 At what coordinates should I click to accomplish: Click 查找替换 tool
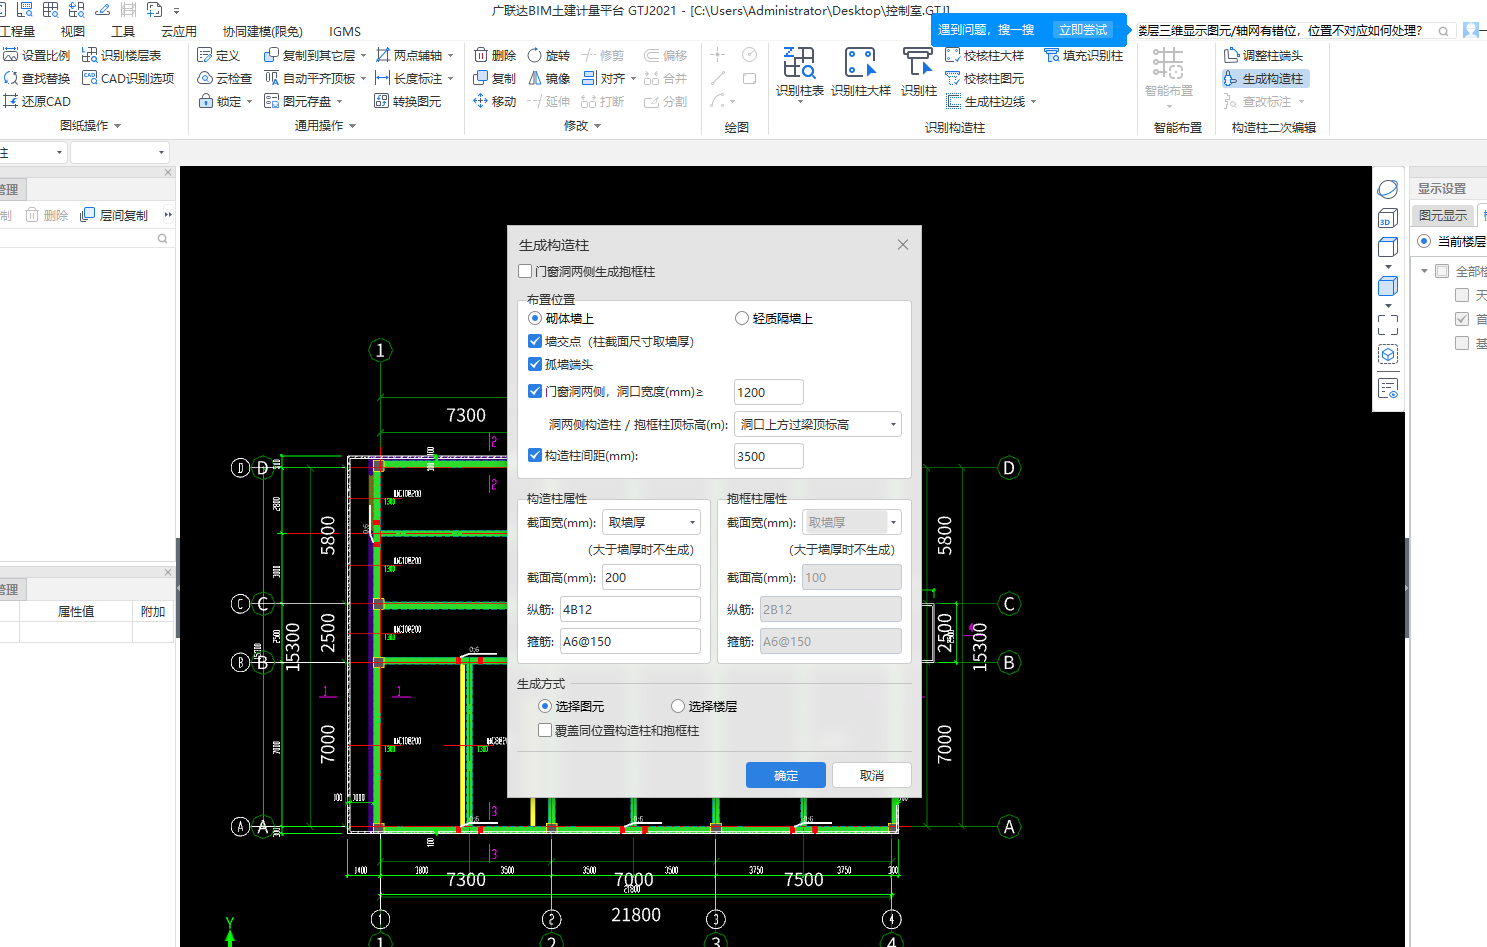click(x=37, y=78)
